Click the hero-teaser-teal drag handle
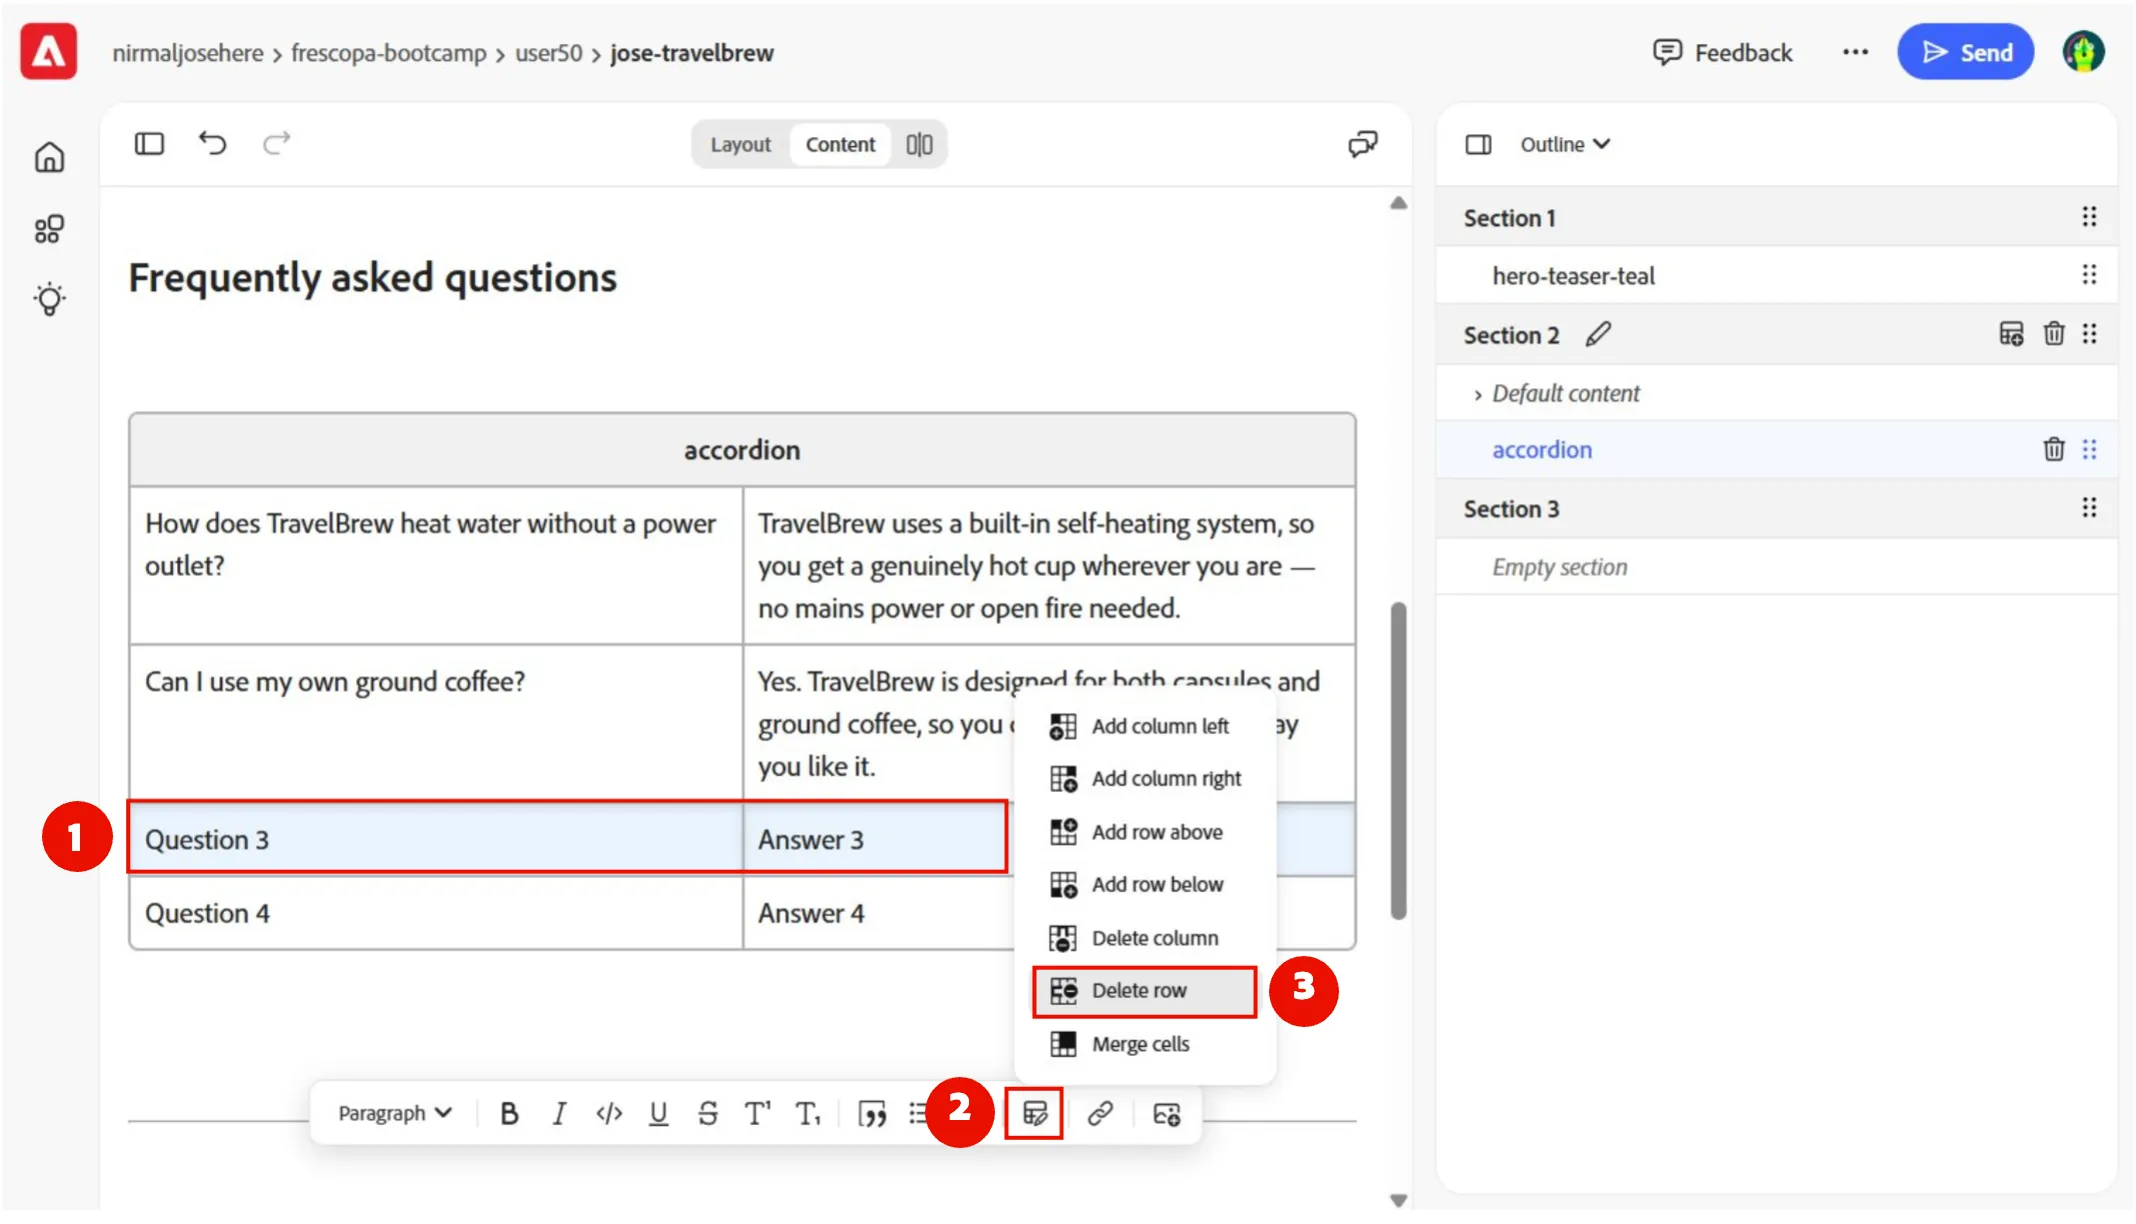This screenshot has height=1224, width=2136. tap(2089, 275)
